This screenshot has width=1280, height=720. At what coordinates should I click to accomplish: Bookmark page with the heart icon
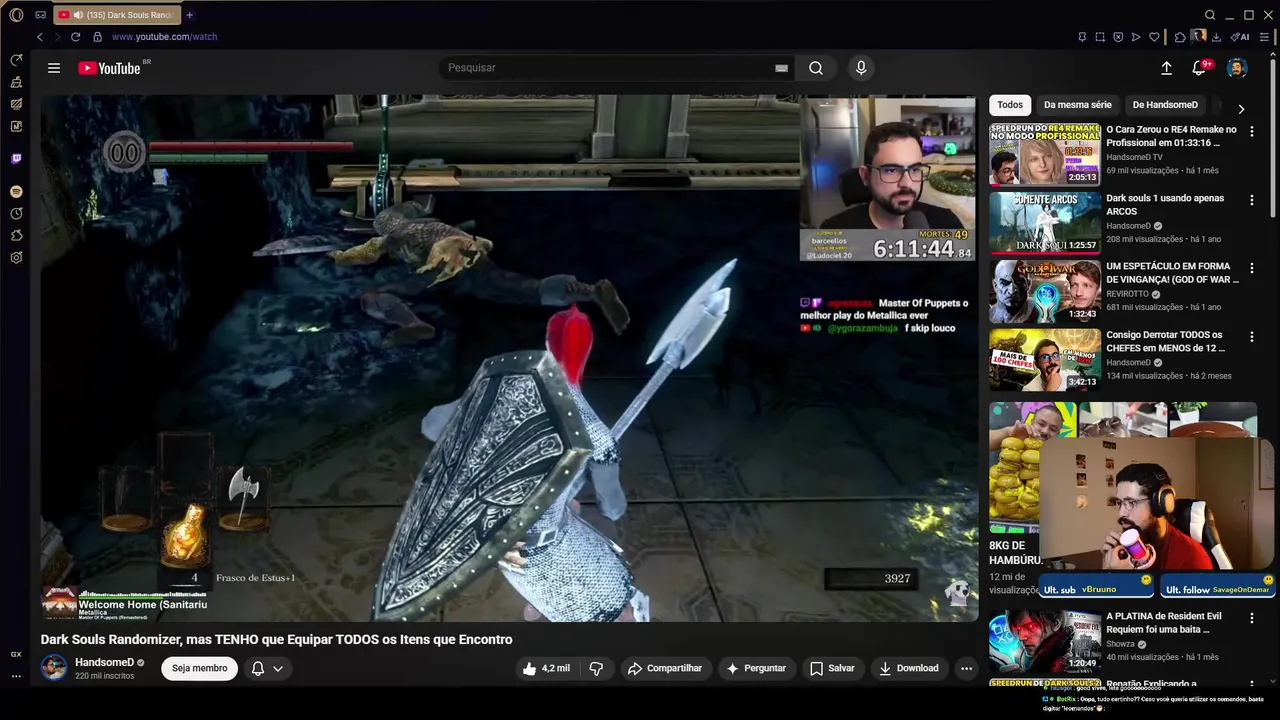click(x=1154, y=37)
